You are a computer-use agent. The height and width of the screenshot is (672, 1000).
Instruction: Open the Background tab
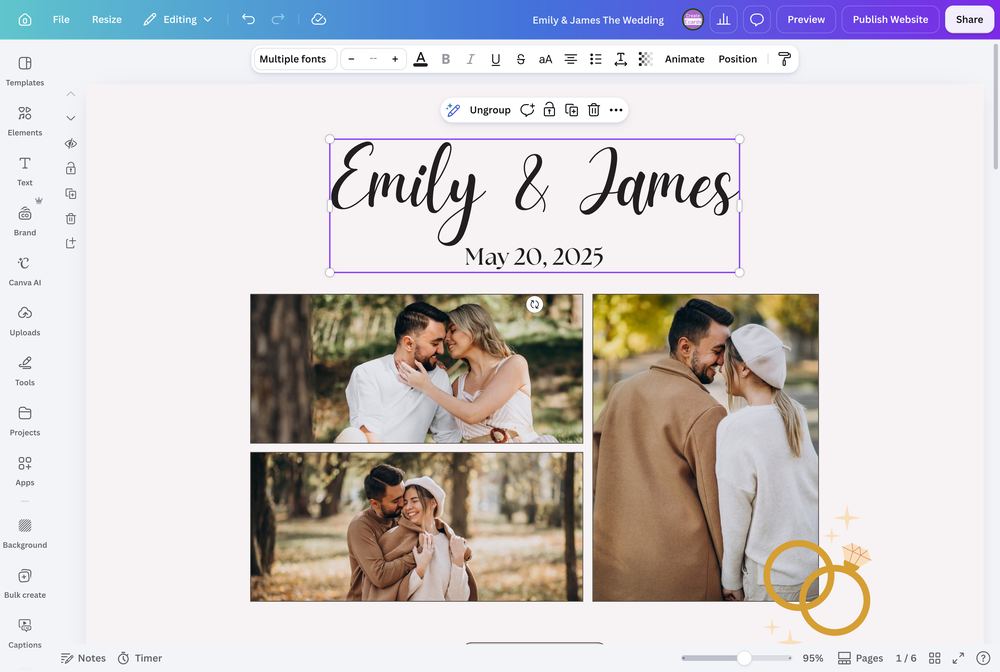tap(25, 534)
